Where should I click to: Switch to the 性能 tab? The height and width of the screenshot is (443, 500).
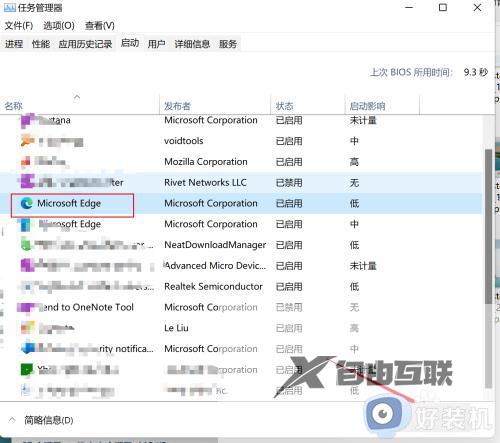click(x=41, y=44)
